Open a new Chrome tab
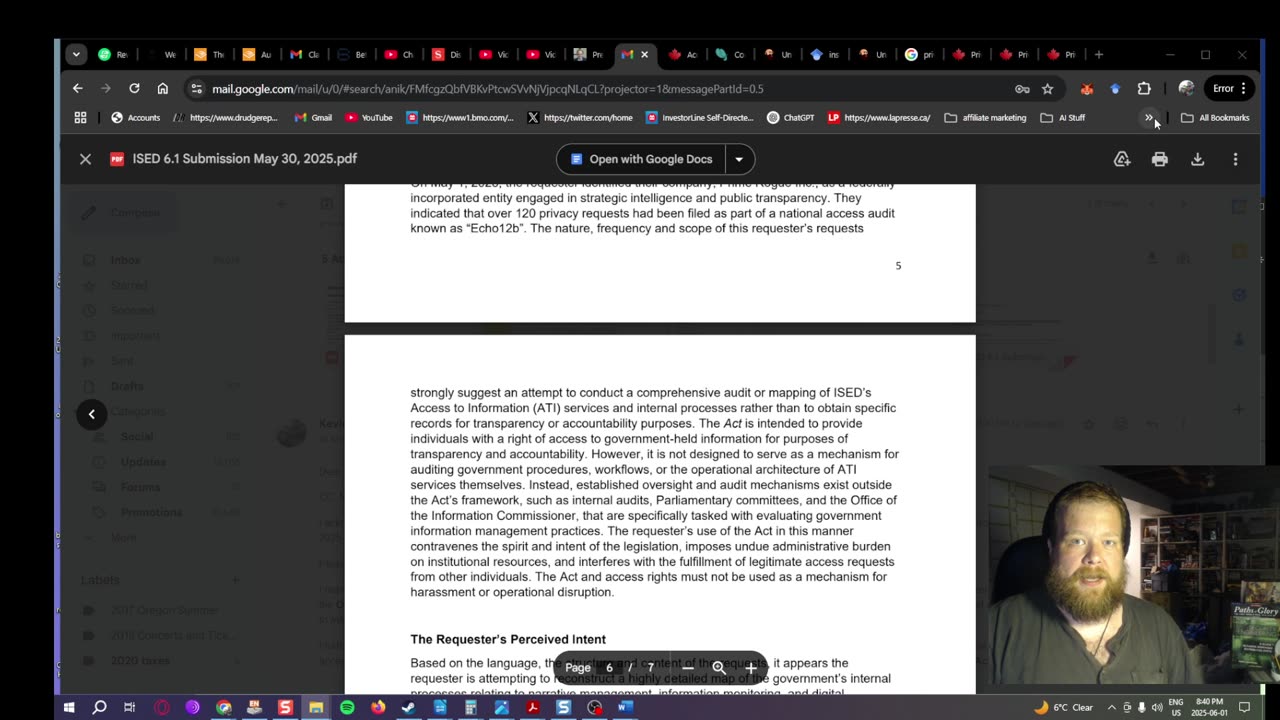Image resolution: width=1280 pixels, height=720 pixels. 1099,55
